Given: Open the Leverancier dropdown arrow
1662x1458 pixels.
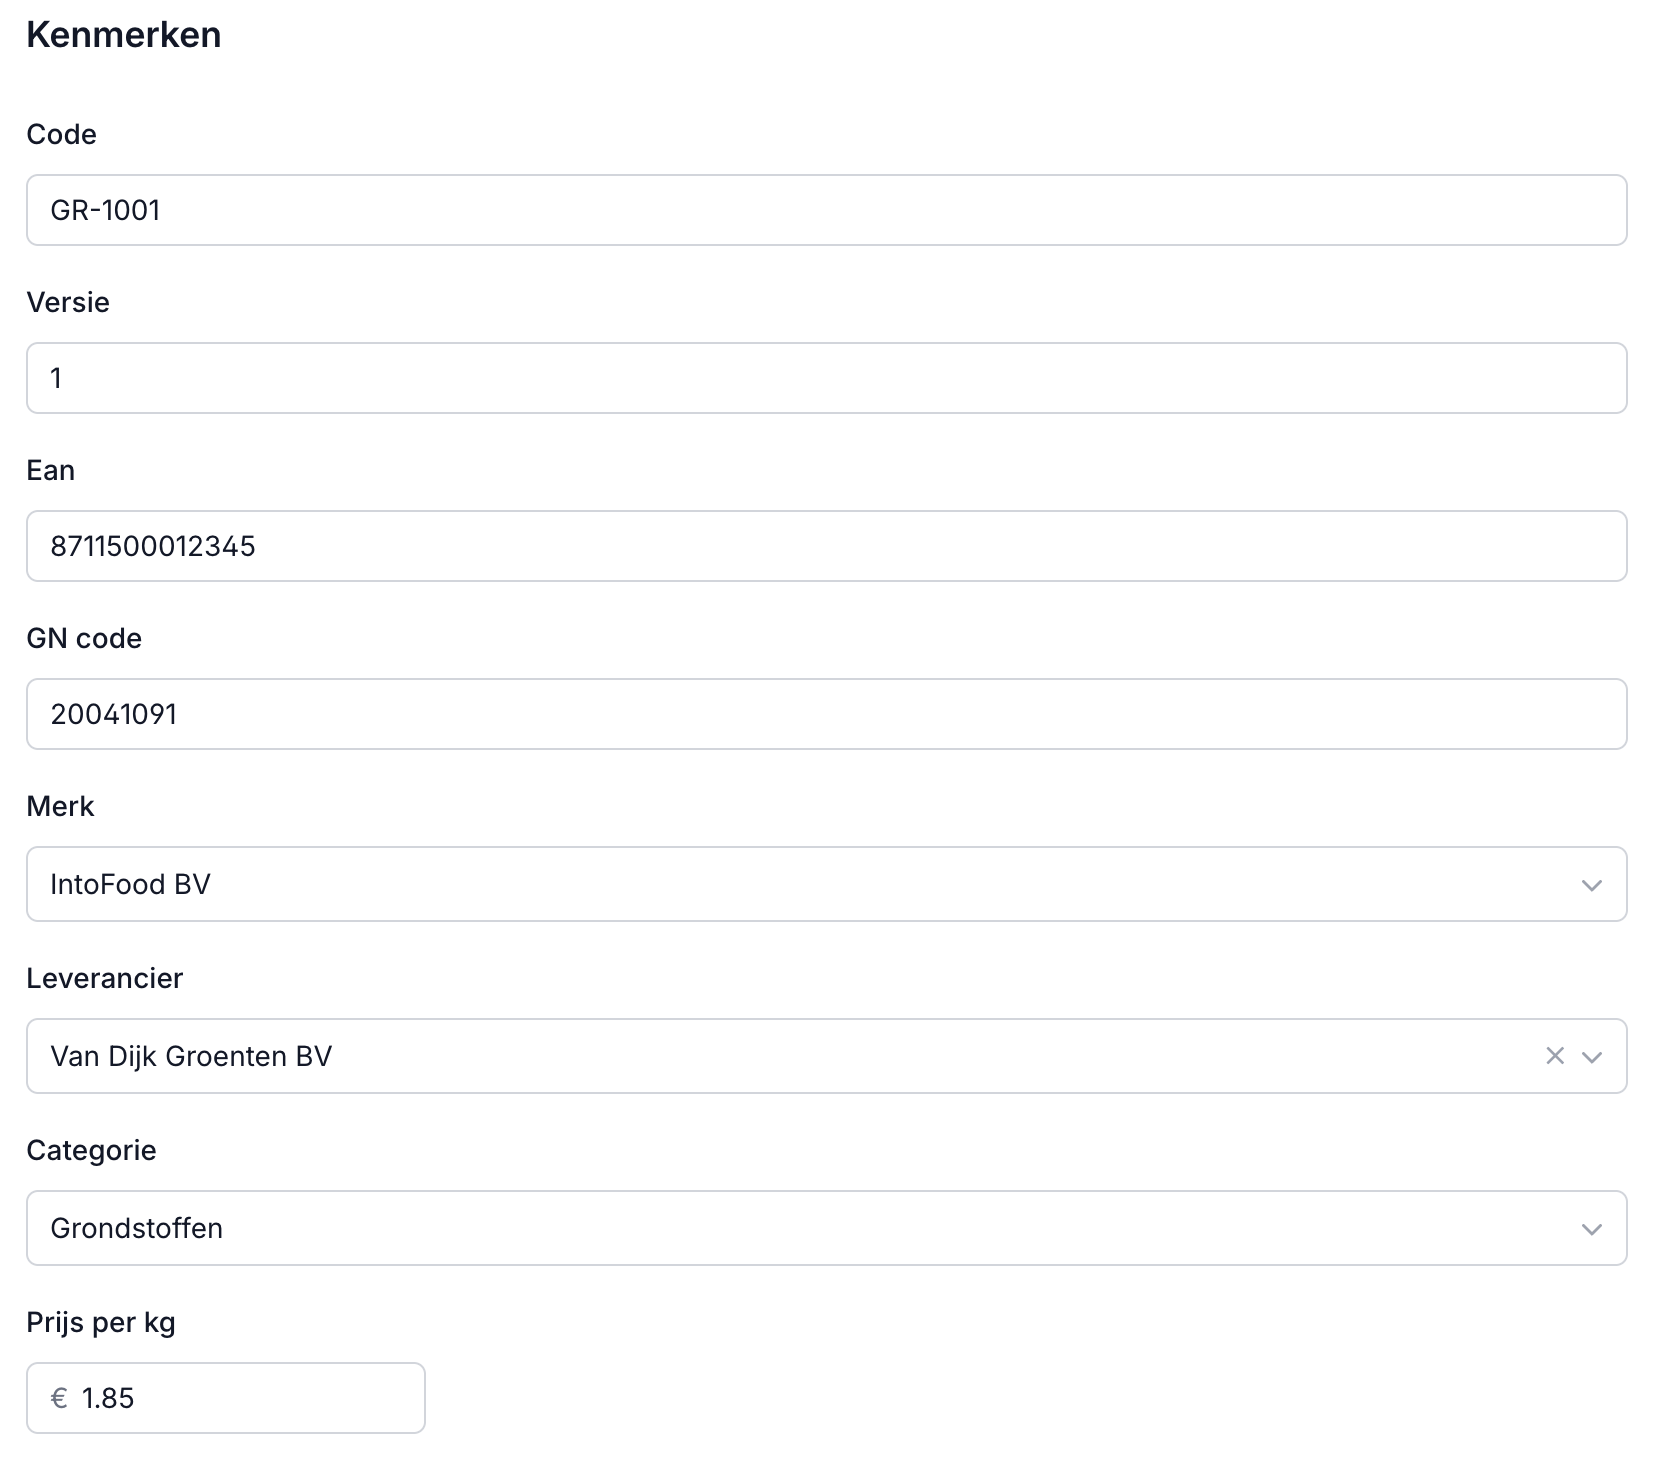Looking at the screenshot, I should (x=1592, y=1057).
